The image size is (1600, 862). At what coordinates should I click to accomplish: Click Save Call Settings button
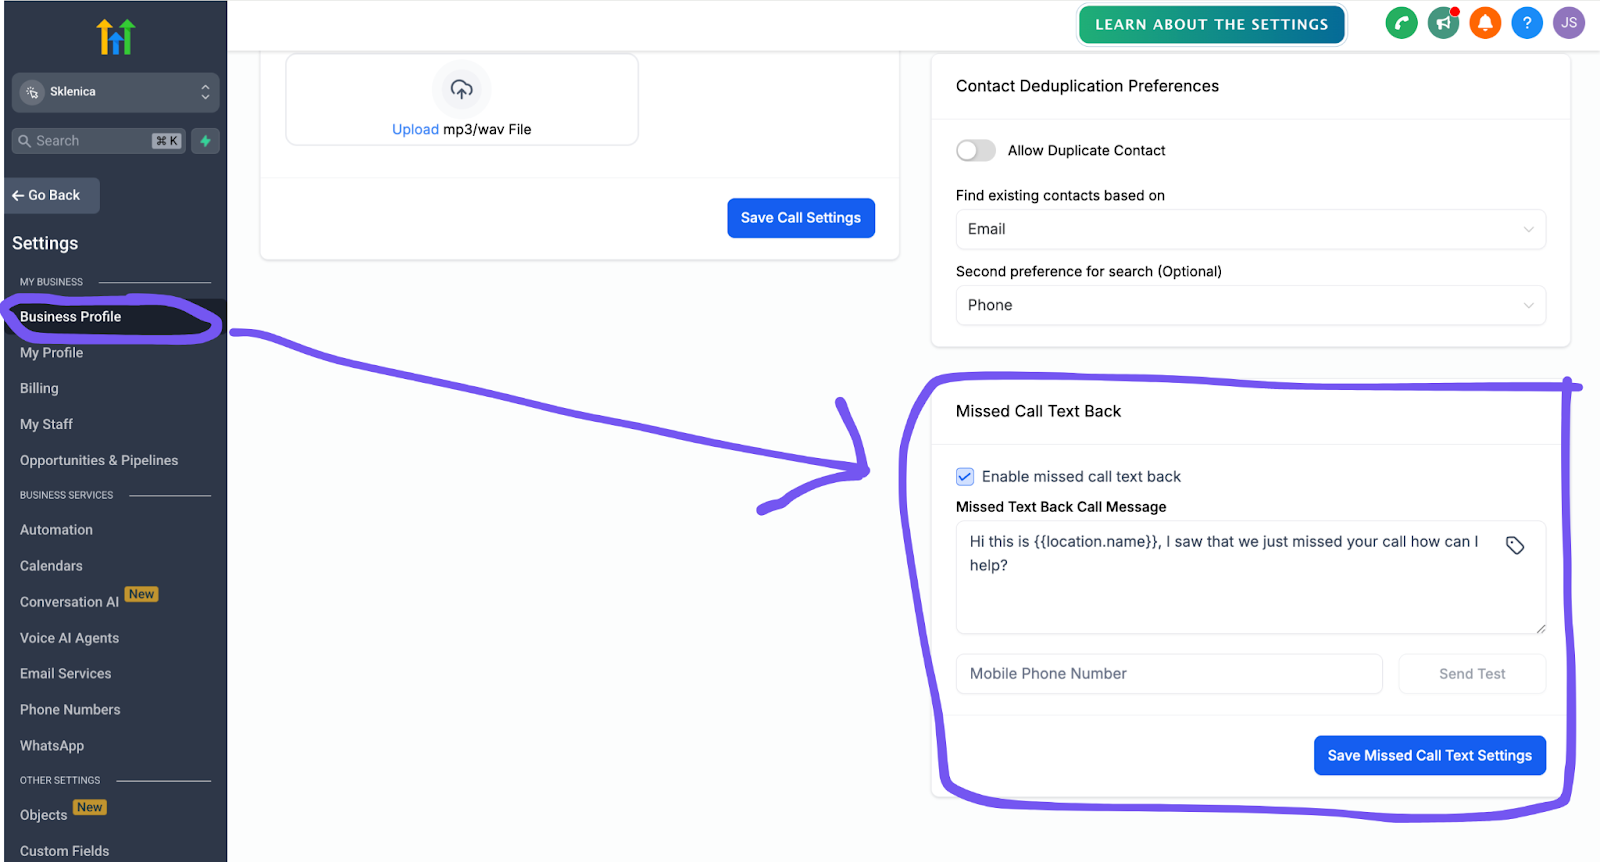tap(801, 218)
